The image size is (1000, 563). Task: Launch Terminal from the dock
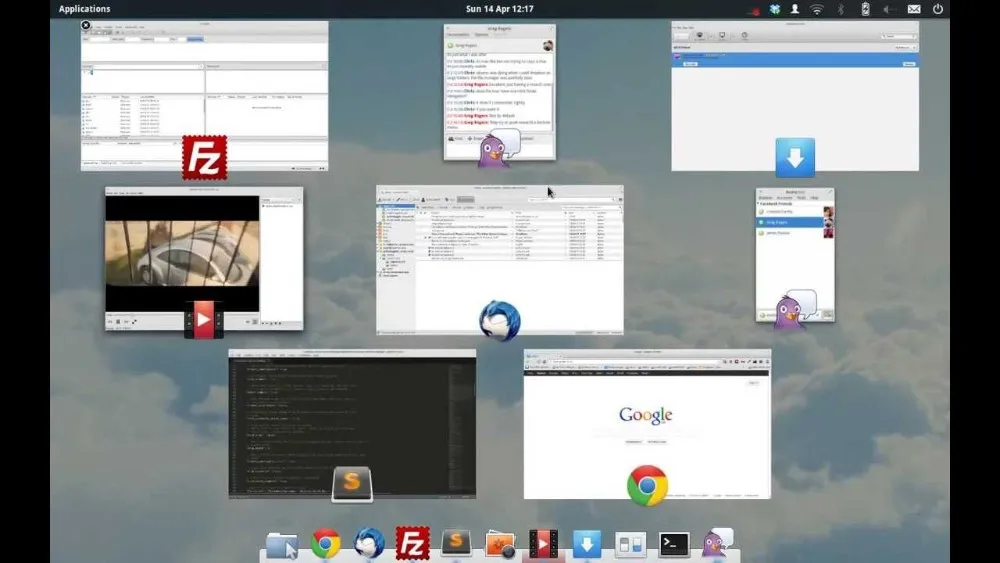(674, 545)
